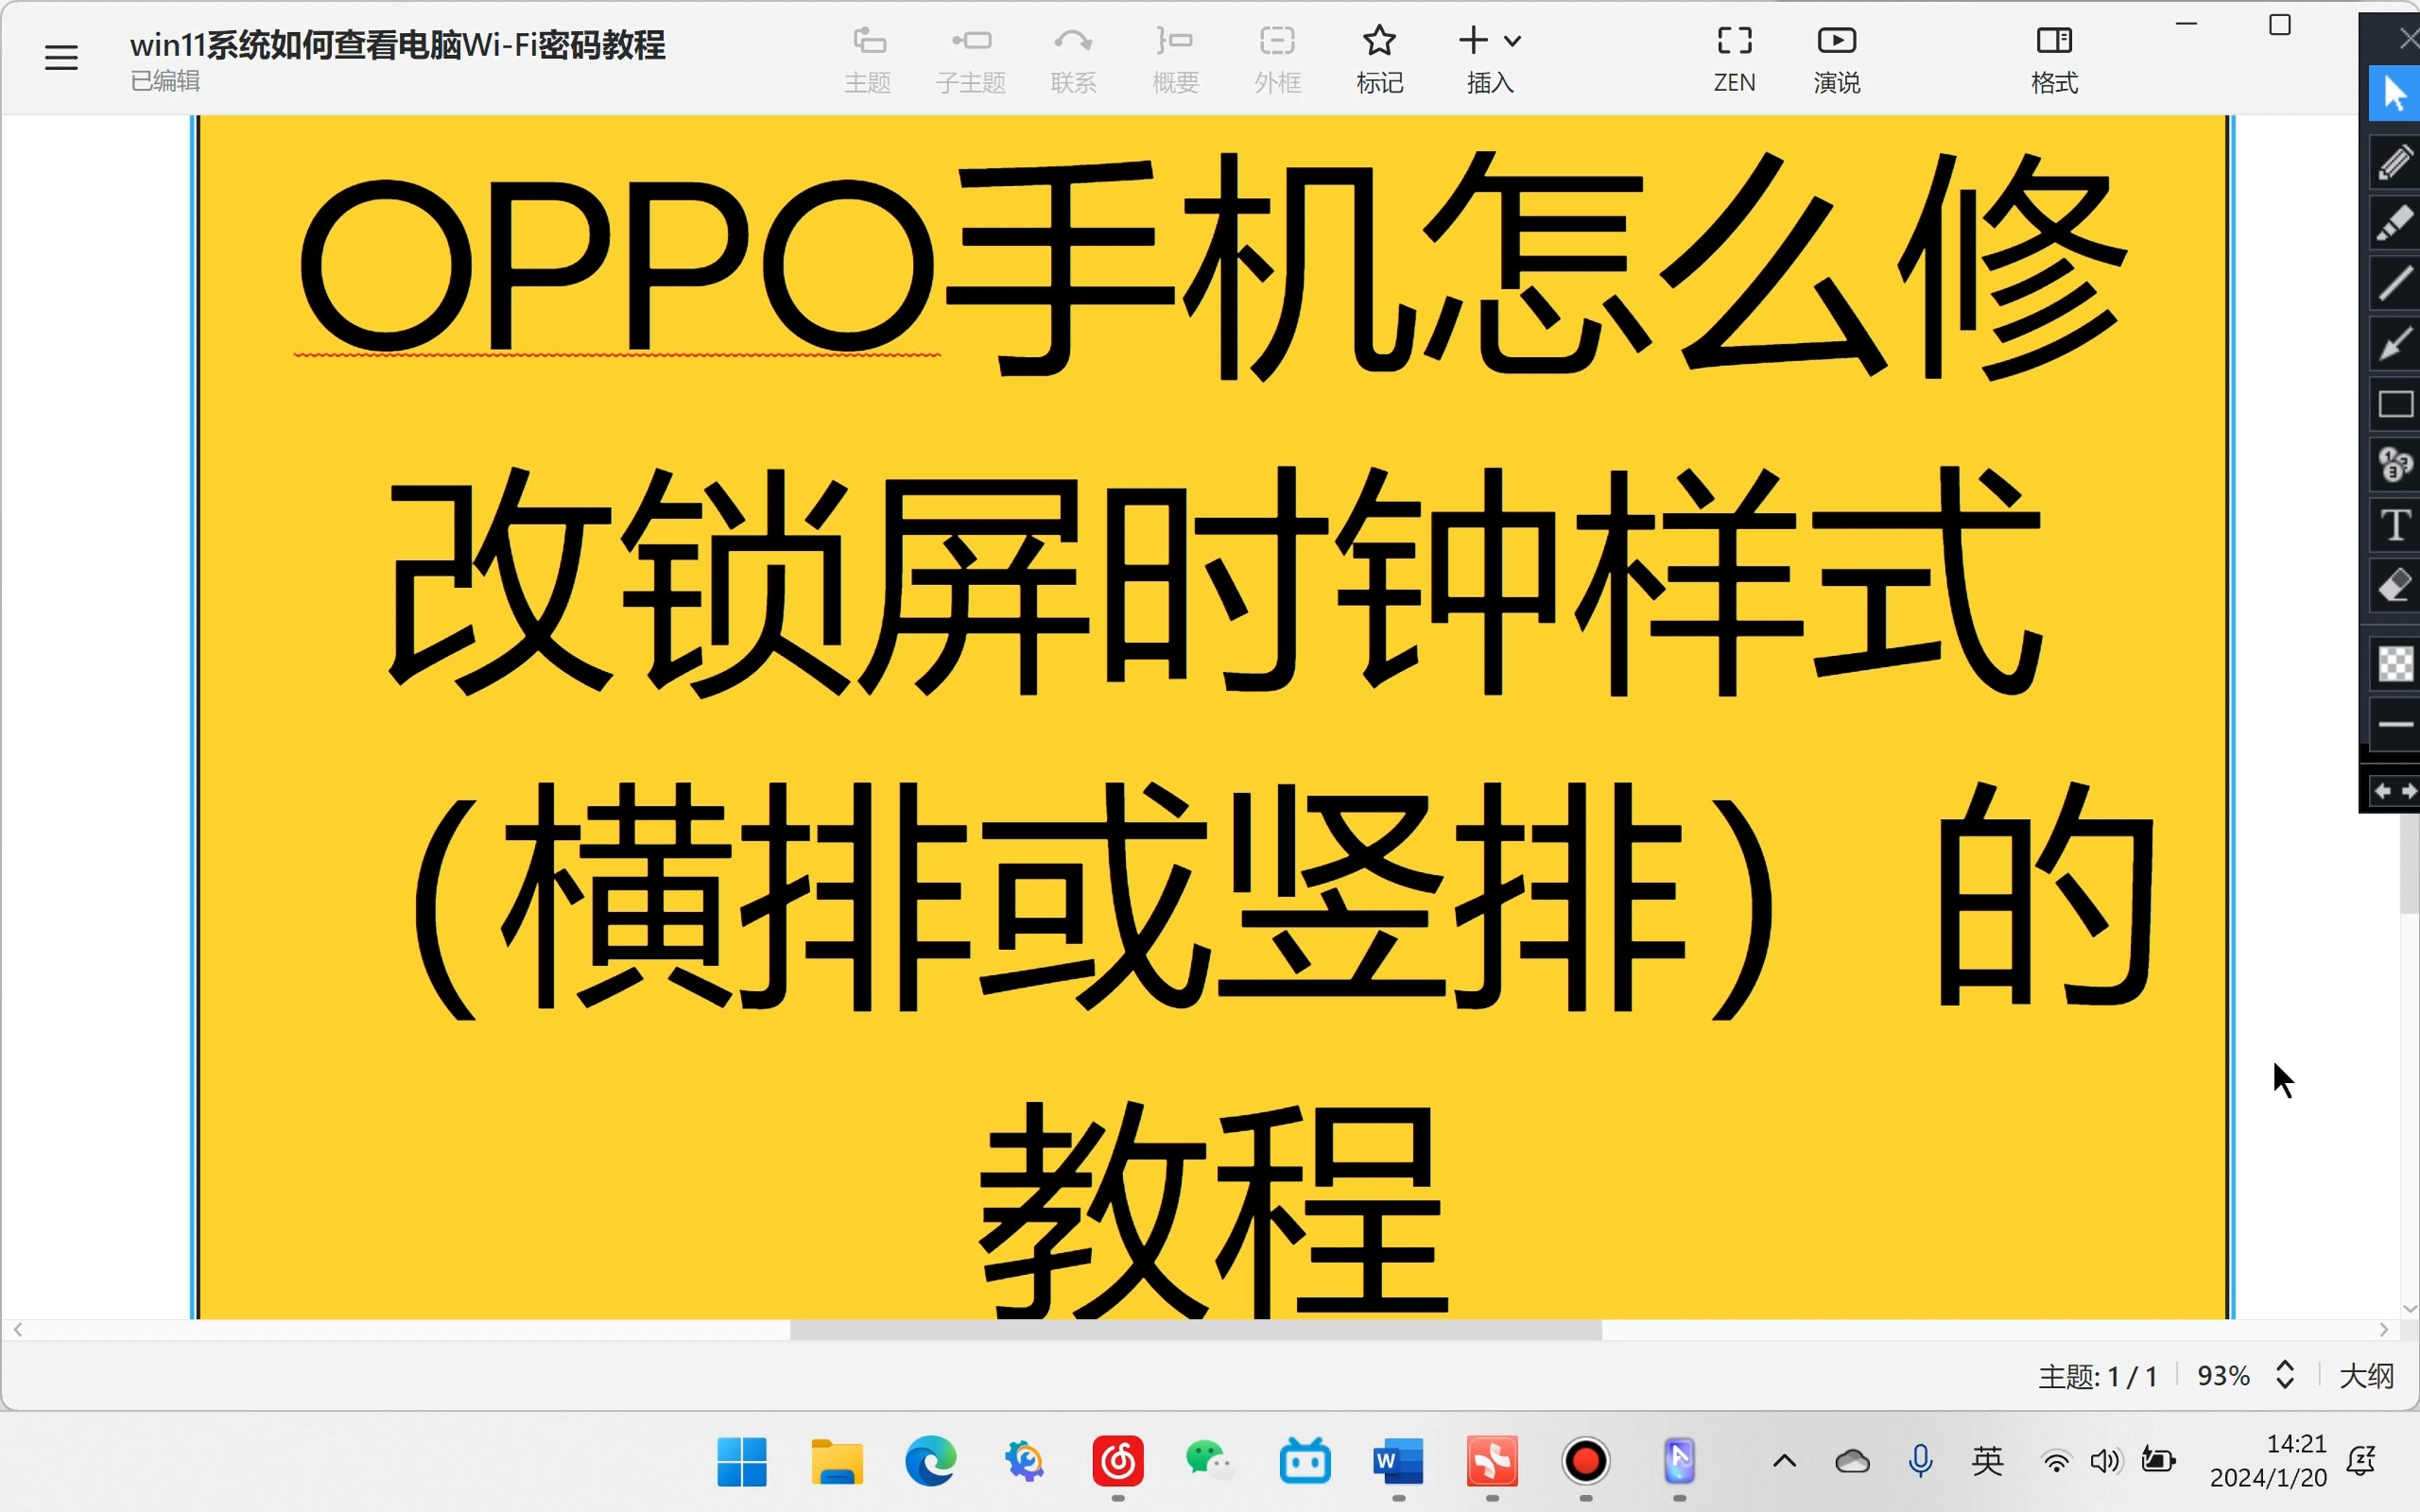Open the purple pointer app on taskbar
Viewport: 2420px width, 1512px height.
pyautogui.click(x=1680, y=1462)
